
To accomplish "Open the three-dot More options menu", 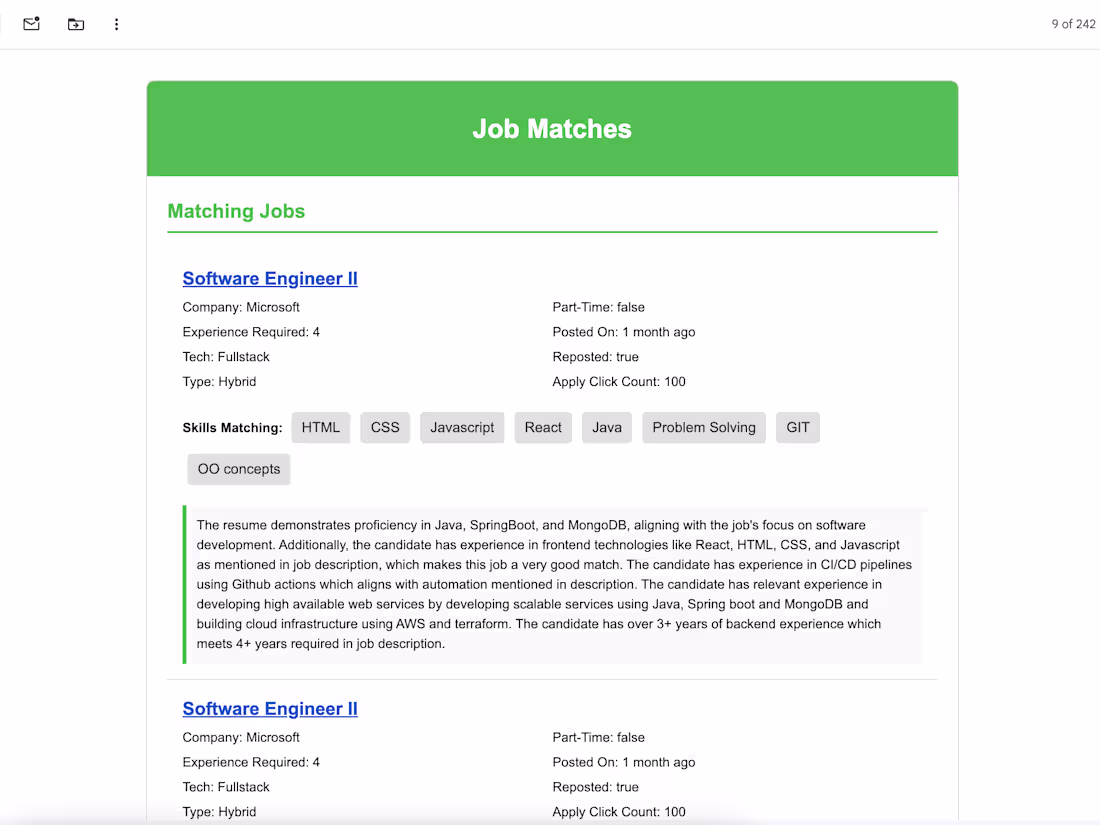I will click(116, 25).
